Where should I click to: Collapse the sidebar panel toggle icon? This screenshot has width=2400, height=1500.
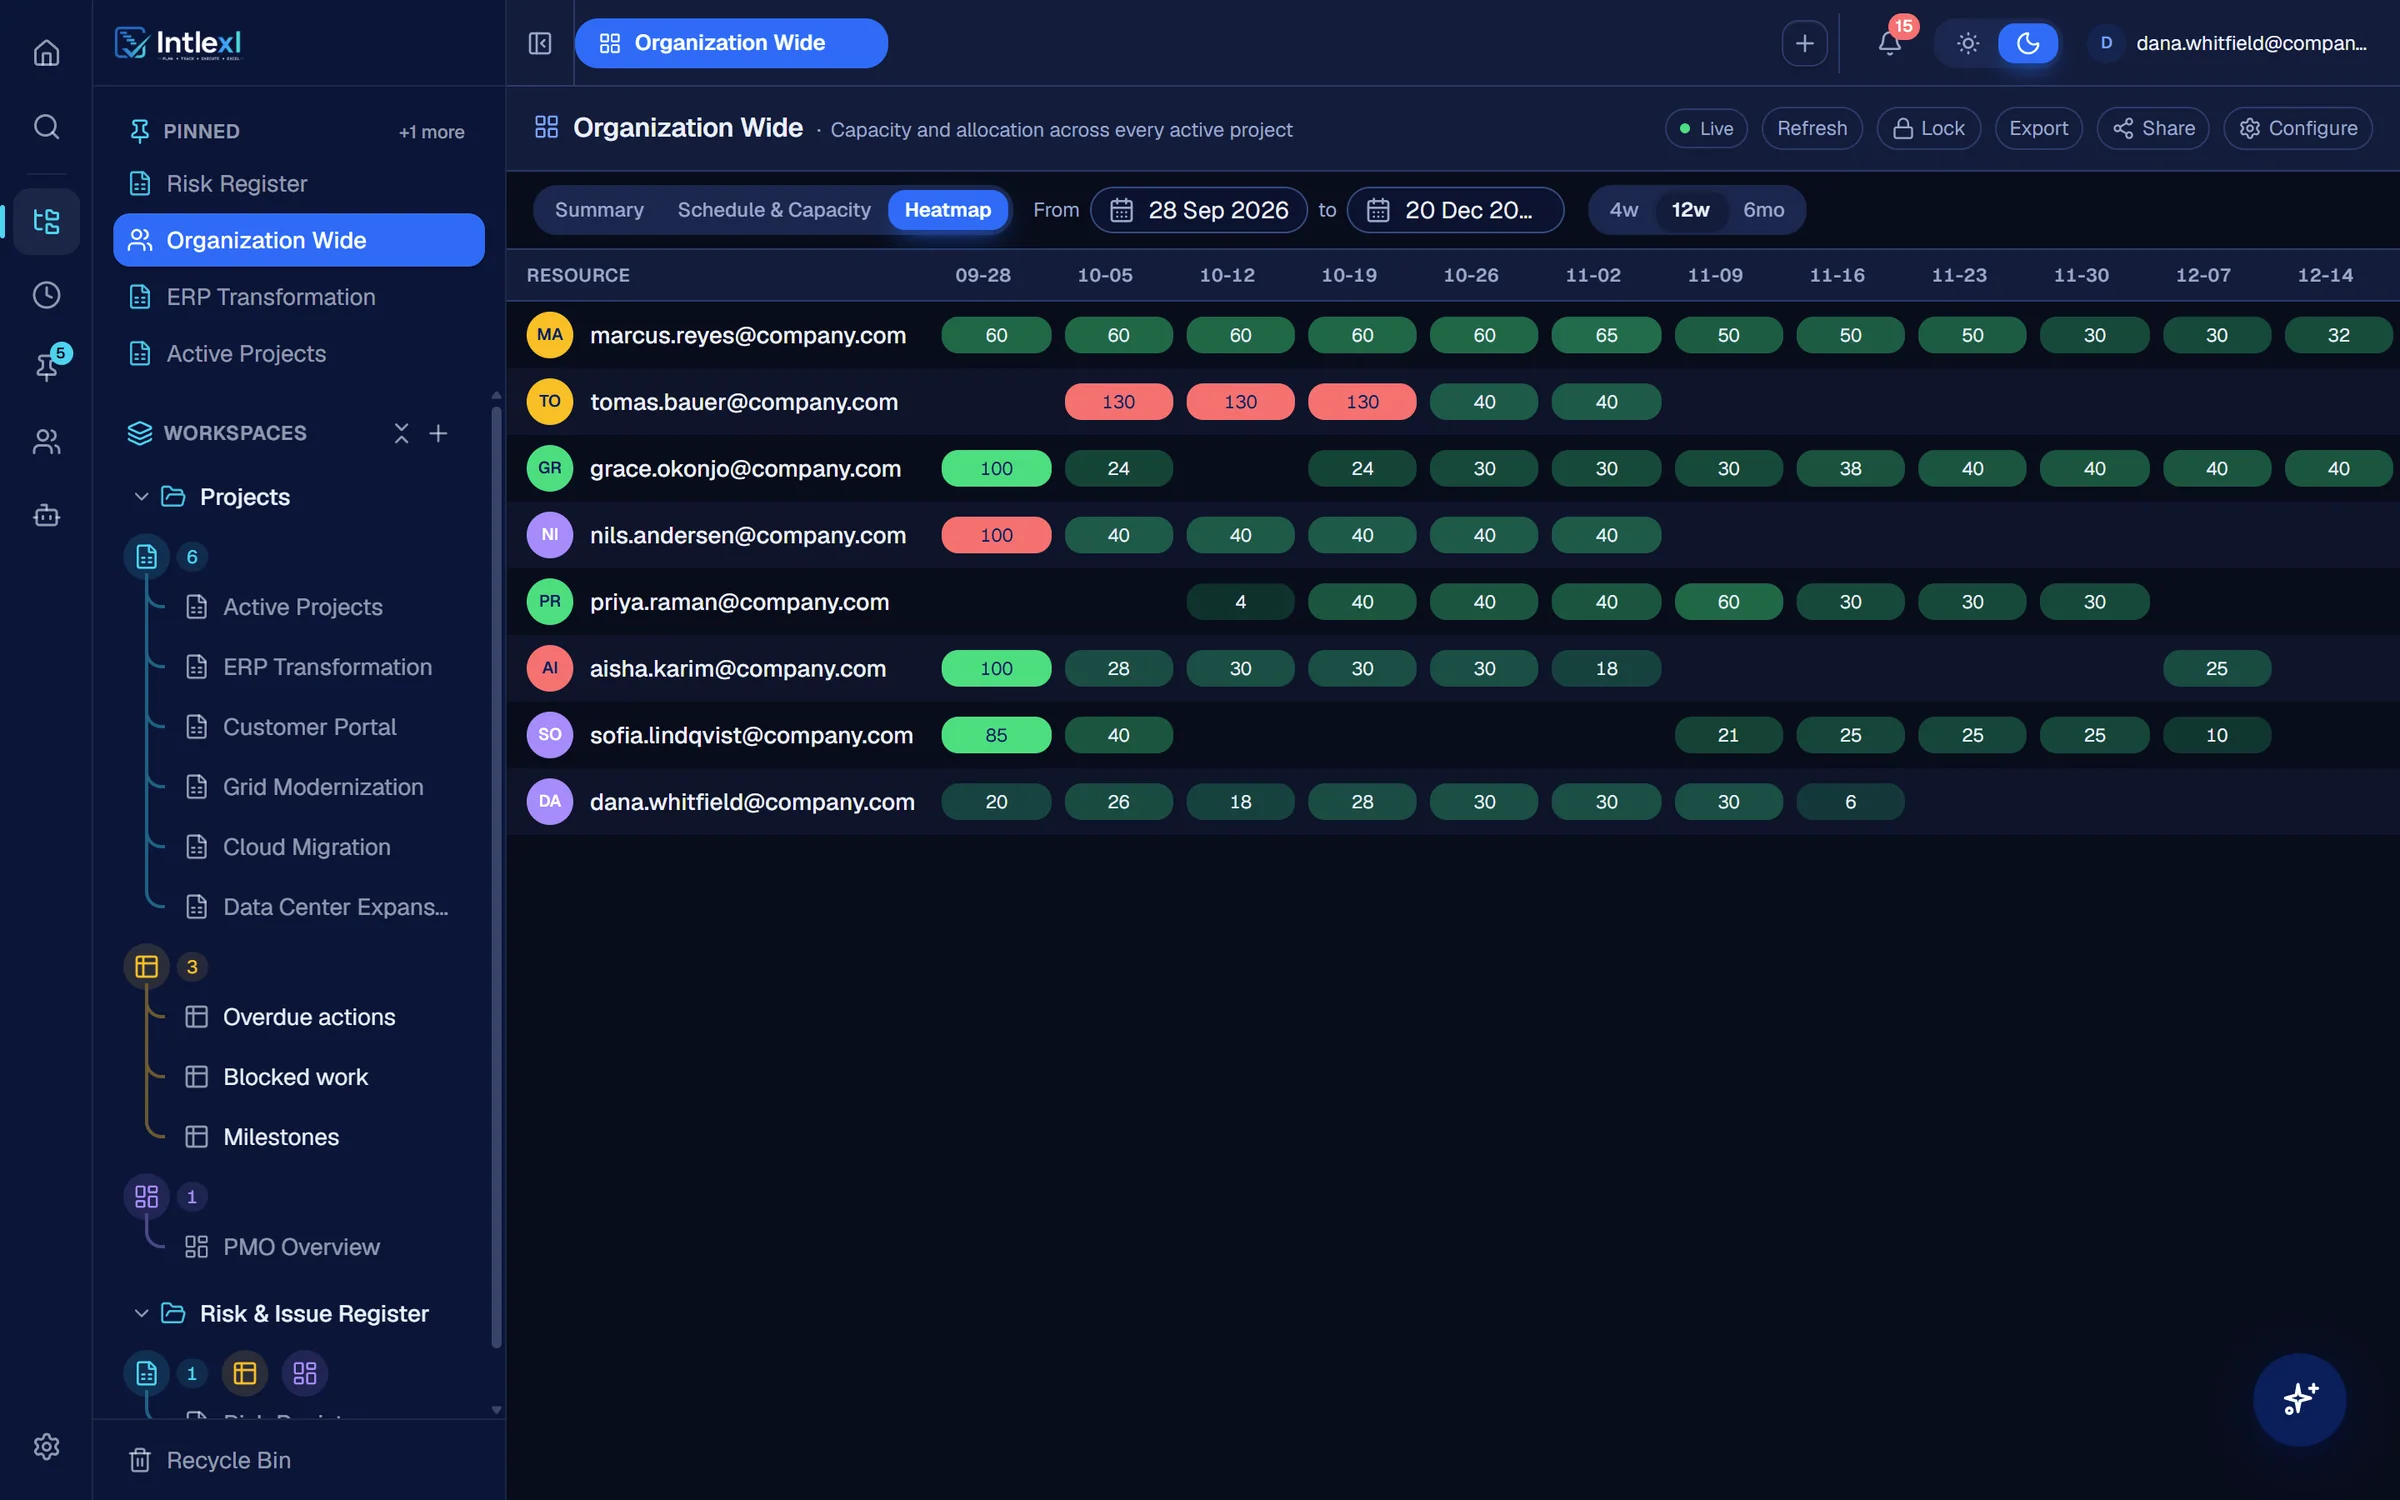click(x=540, y=43)
